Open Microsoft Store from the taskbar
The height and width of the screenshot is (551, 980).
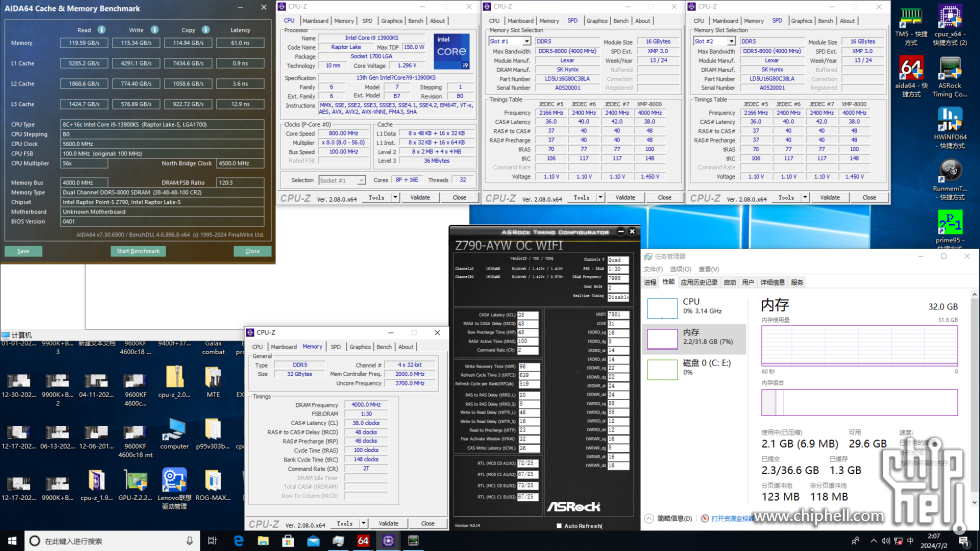tap(288, 540)
